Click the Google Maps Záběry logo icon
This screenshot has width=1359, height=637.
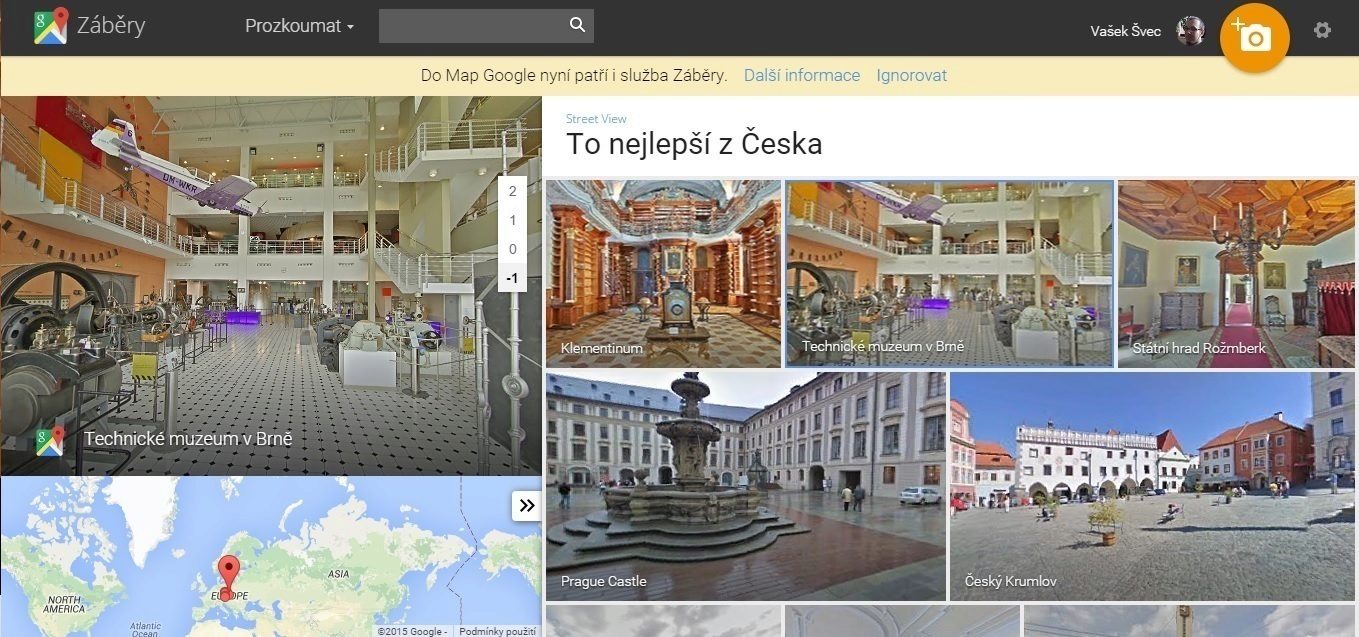pos(50,26)
